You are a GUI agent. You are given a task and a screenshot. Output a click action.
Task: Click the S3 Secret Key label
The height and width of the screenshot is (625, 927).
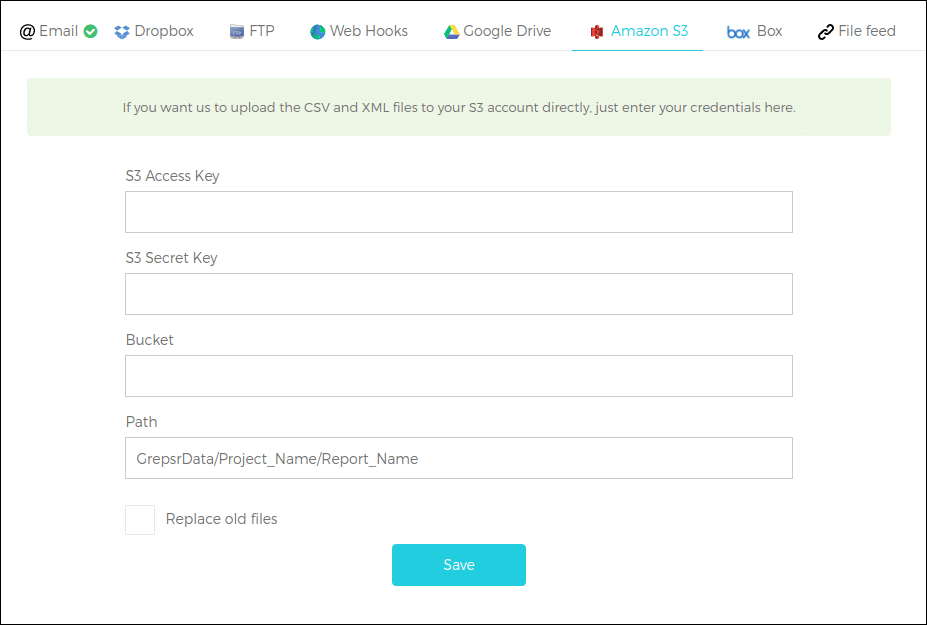click(x=171, y=258)
